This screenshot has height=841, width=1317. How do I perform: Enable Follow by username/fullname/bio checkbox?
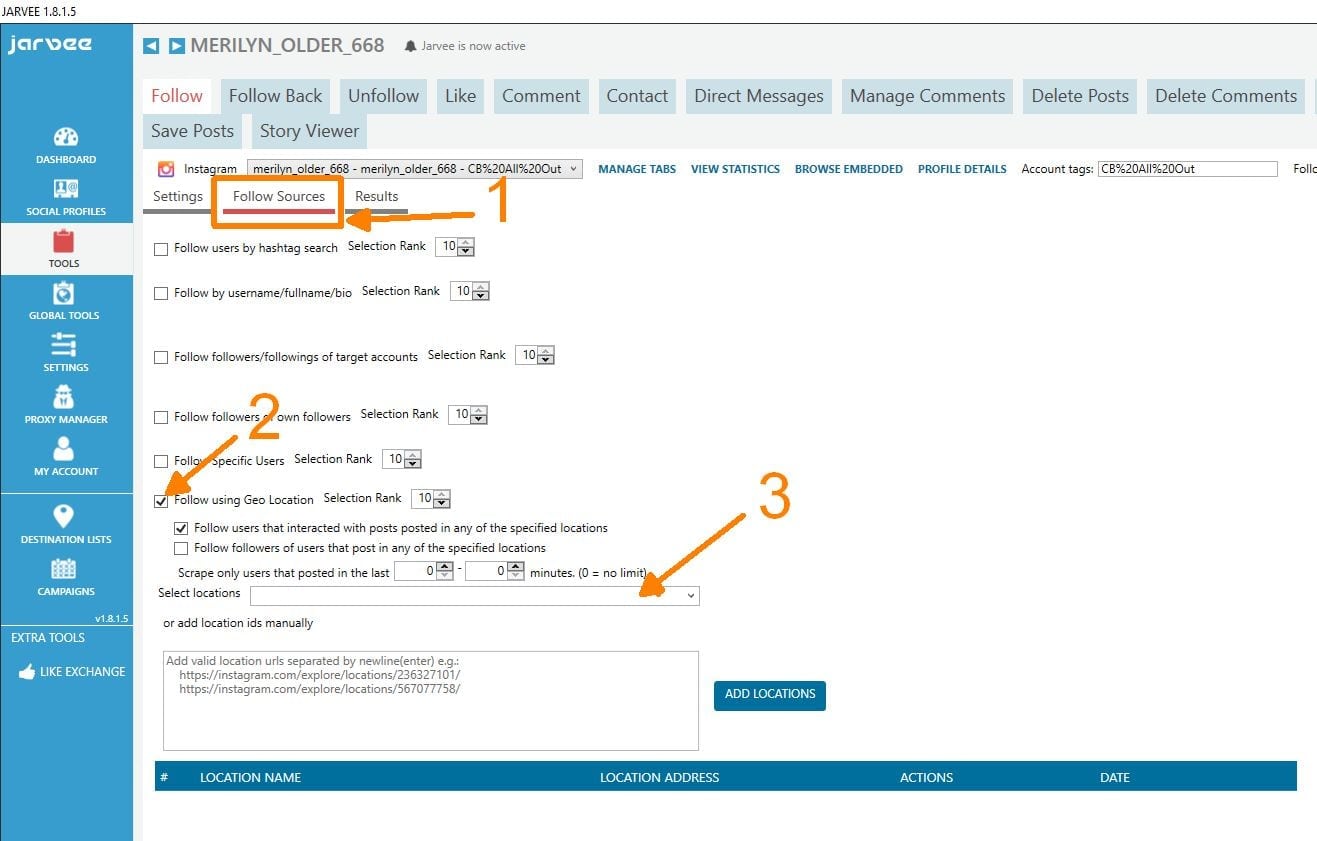coord(161,294)
